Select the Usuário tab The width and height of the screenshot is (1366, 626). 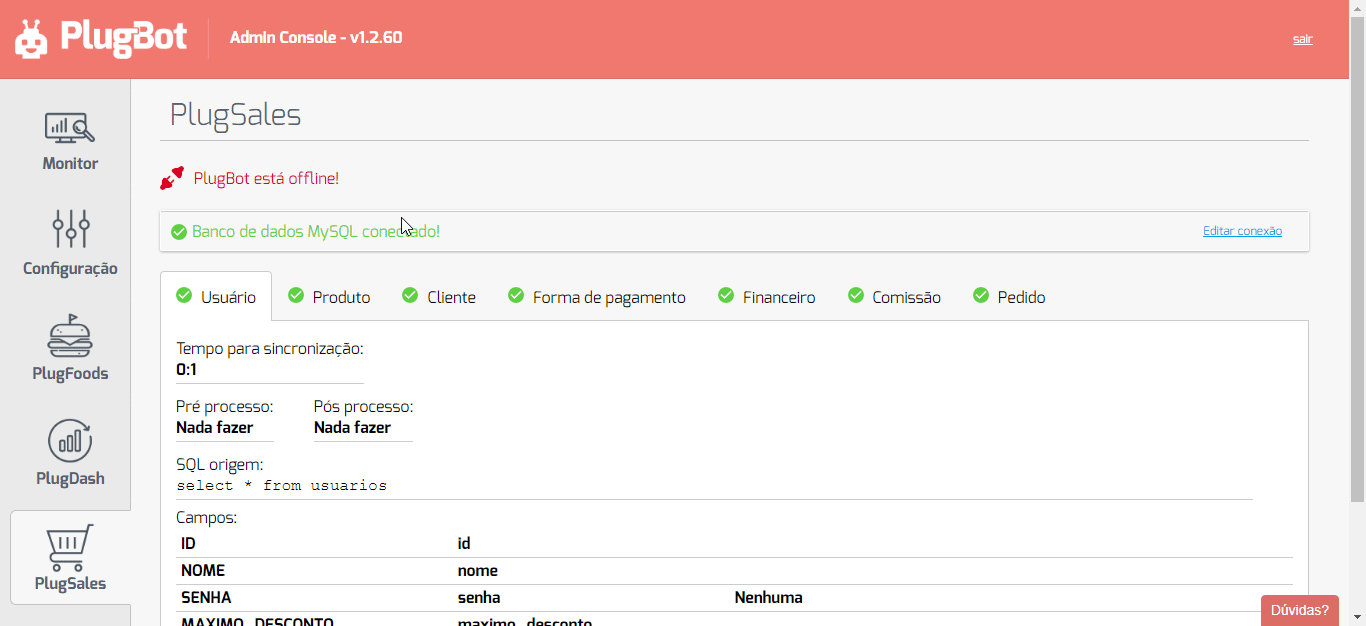pos(216,297)
